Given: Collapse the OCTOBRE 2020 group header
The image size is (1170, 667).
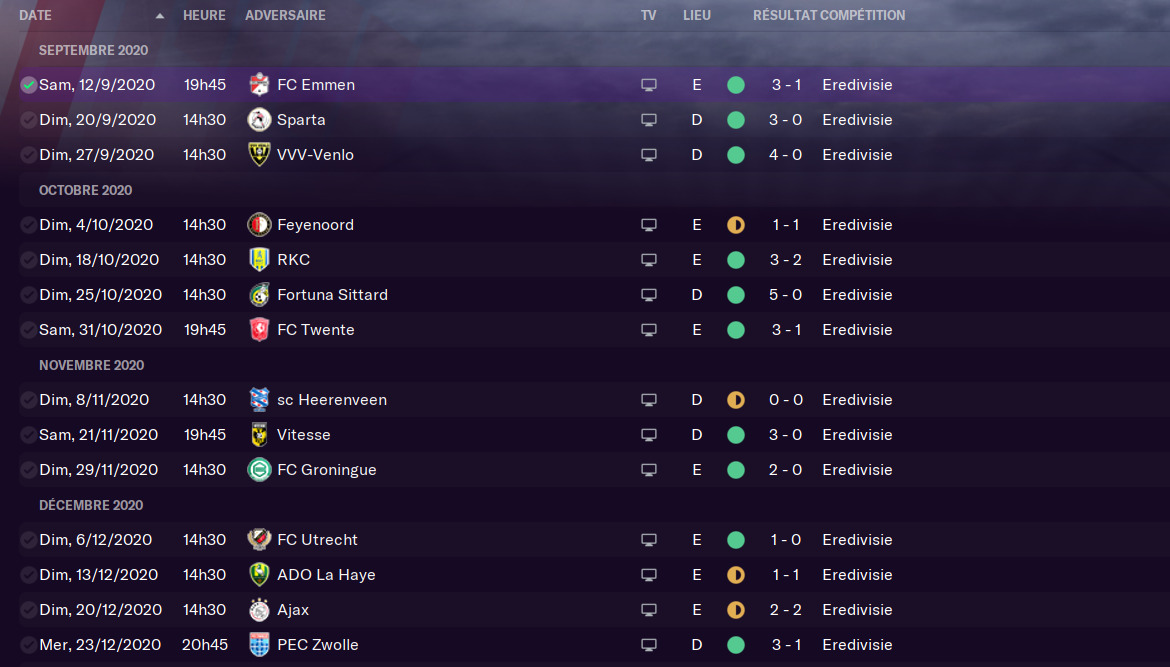Looking at the screenshot, I should [x=85, y=190].
